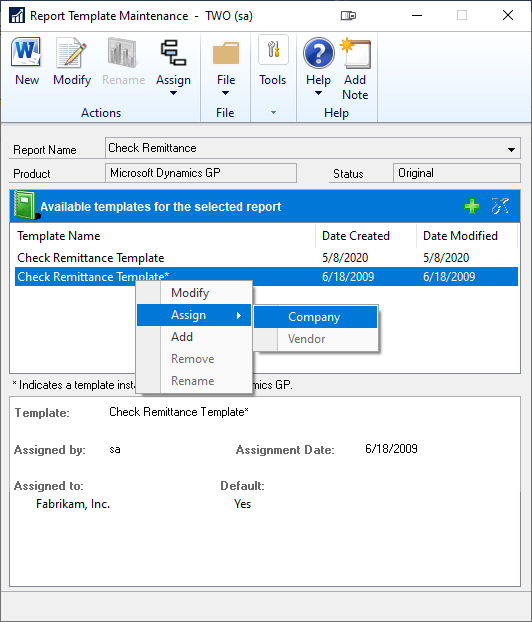Click the Dynamics GP app icon in title bar

point(16,15)
